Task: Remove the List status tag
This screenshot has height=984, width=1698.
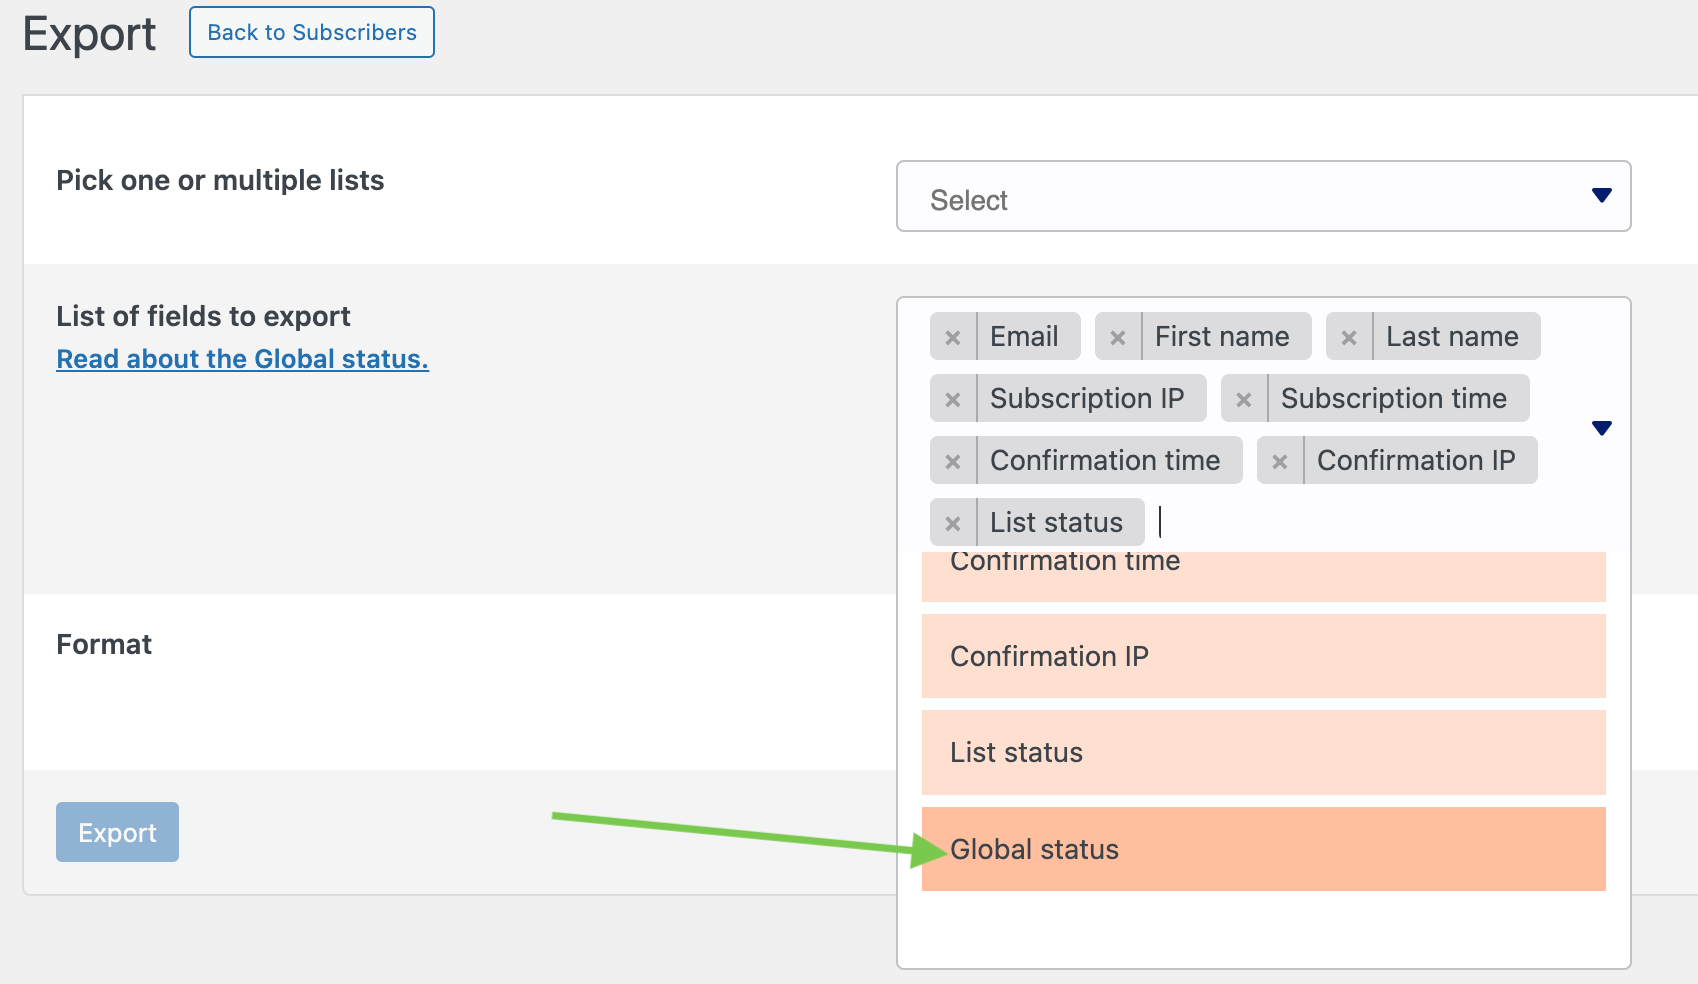Action: (x=953, y=524)
